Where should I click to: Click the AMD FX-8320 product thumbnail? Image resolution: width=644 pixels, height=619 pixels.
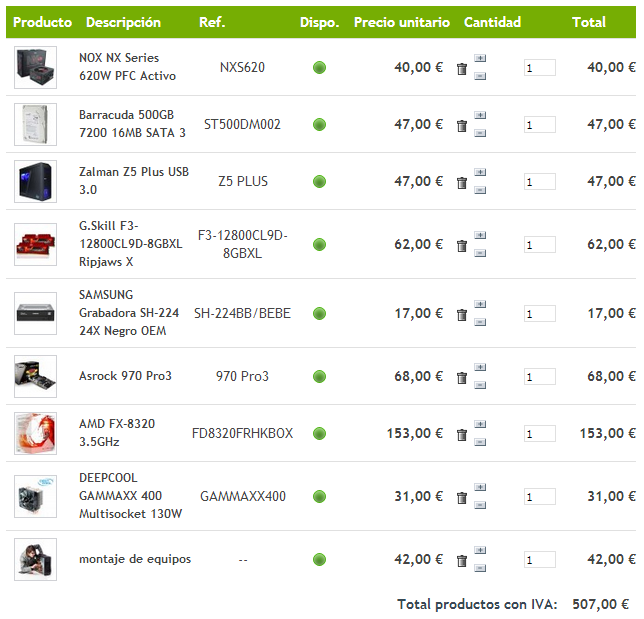point(35,433)
